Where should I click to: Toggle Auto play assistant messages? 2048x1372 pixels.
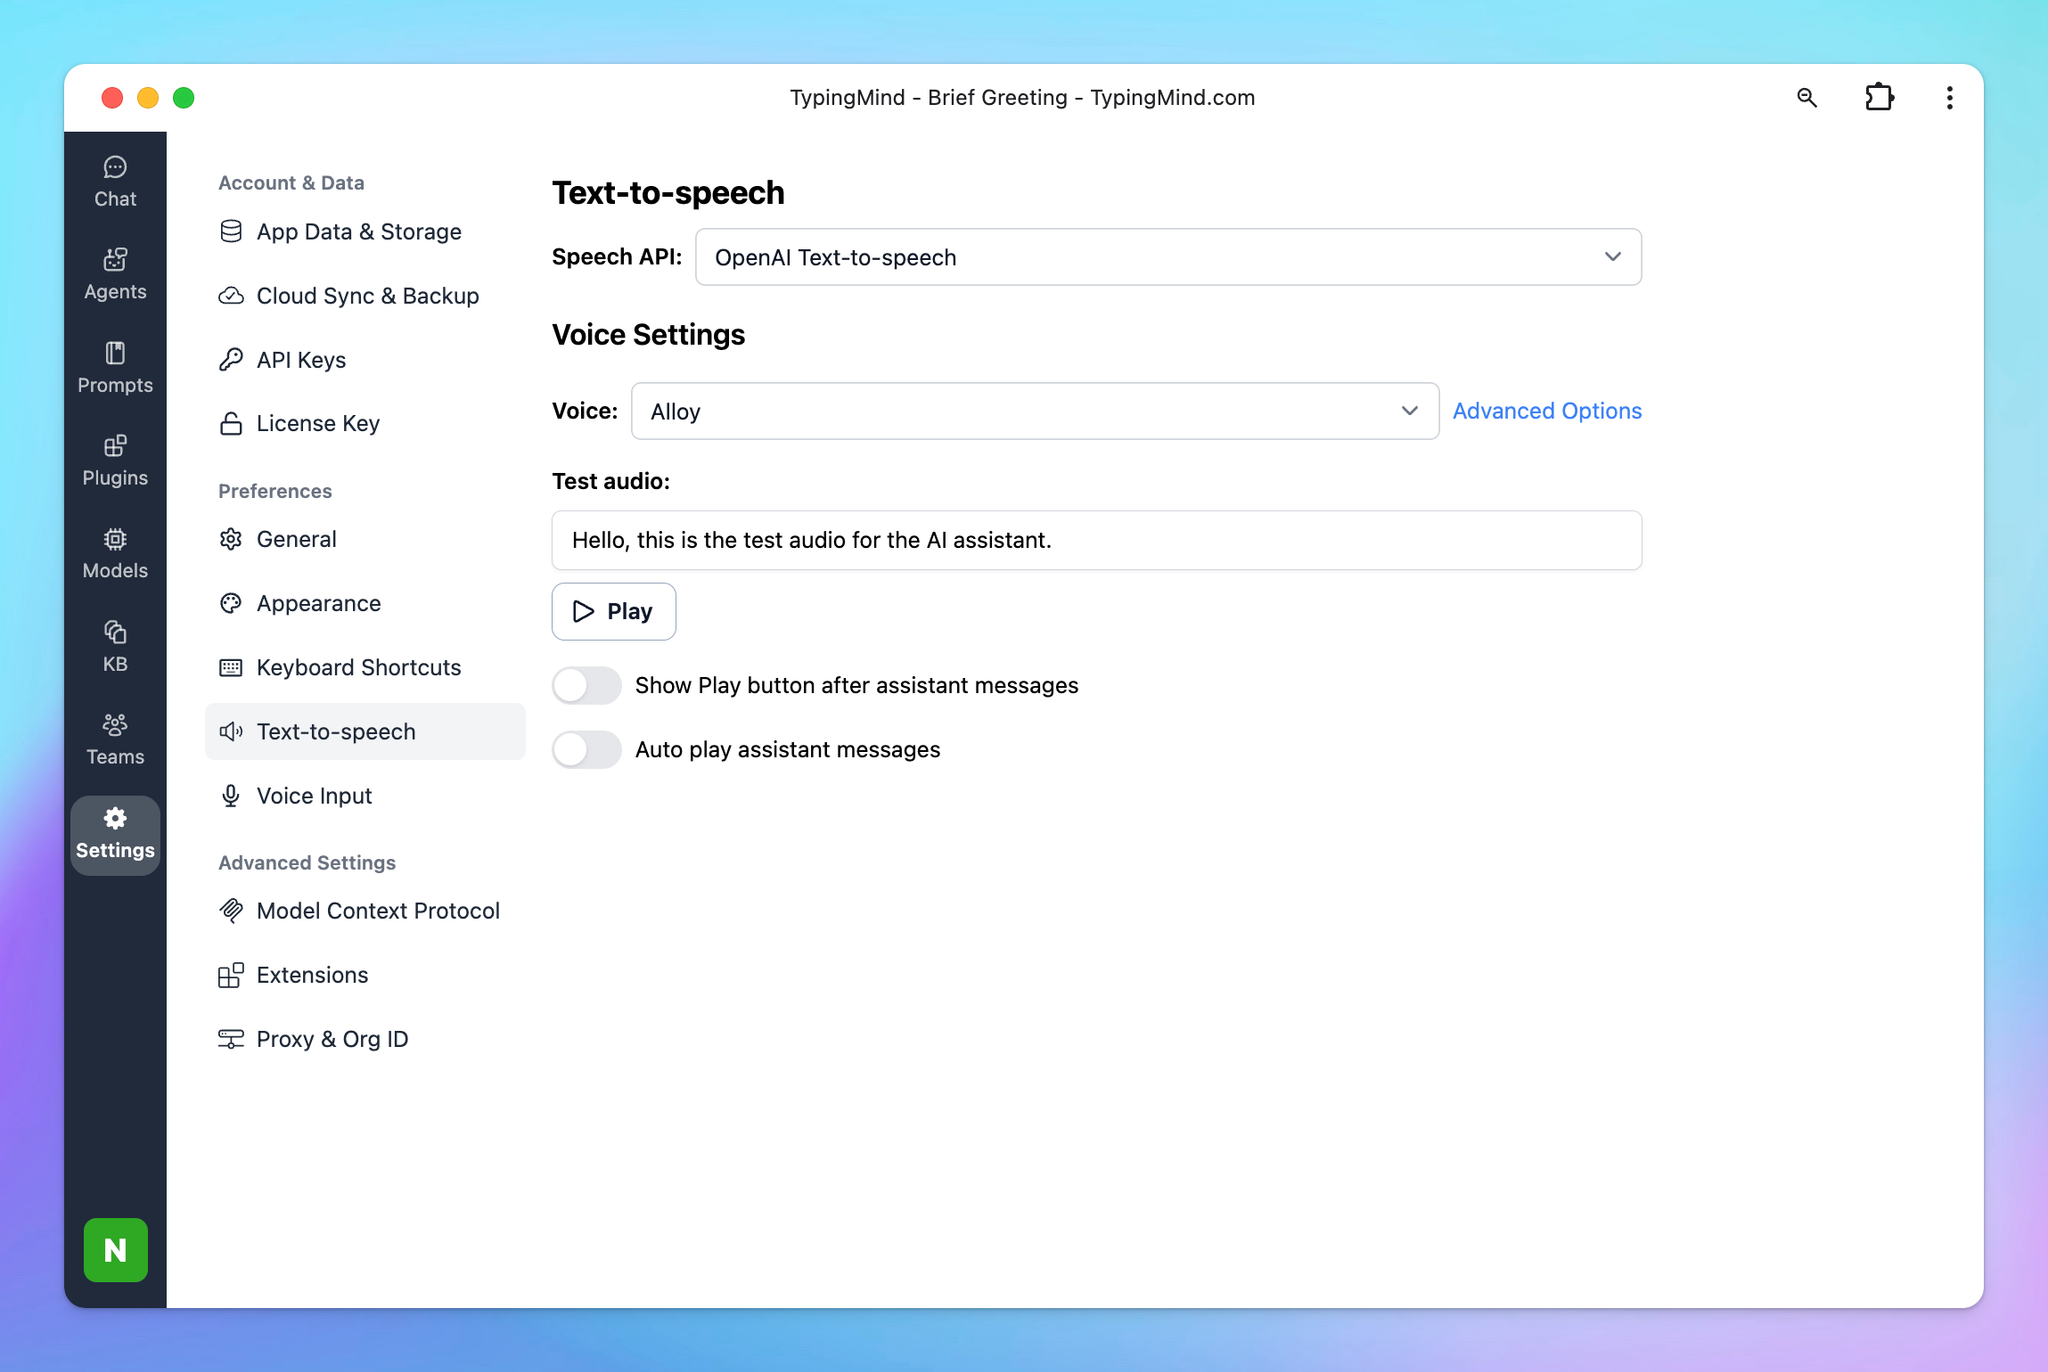587,749
